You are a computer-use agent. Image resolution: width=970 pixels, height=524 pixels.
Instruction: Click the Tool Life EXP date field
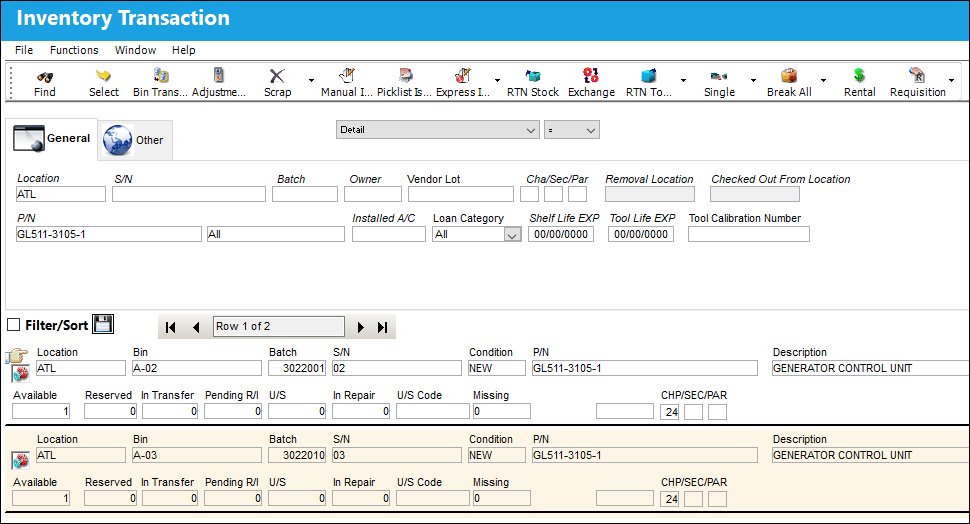[x=641, y=234]
